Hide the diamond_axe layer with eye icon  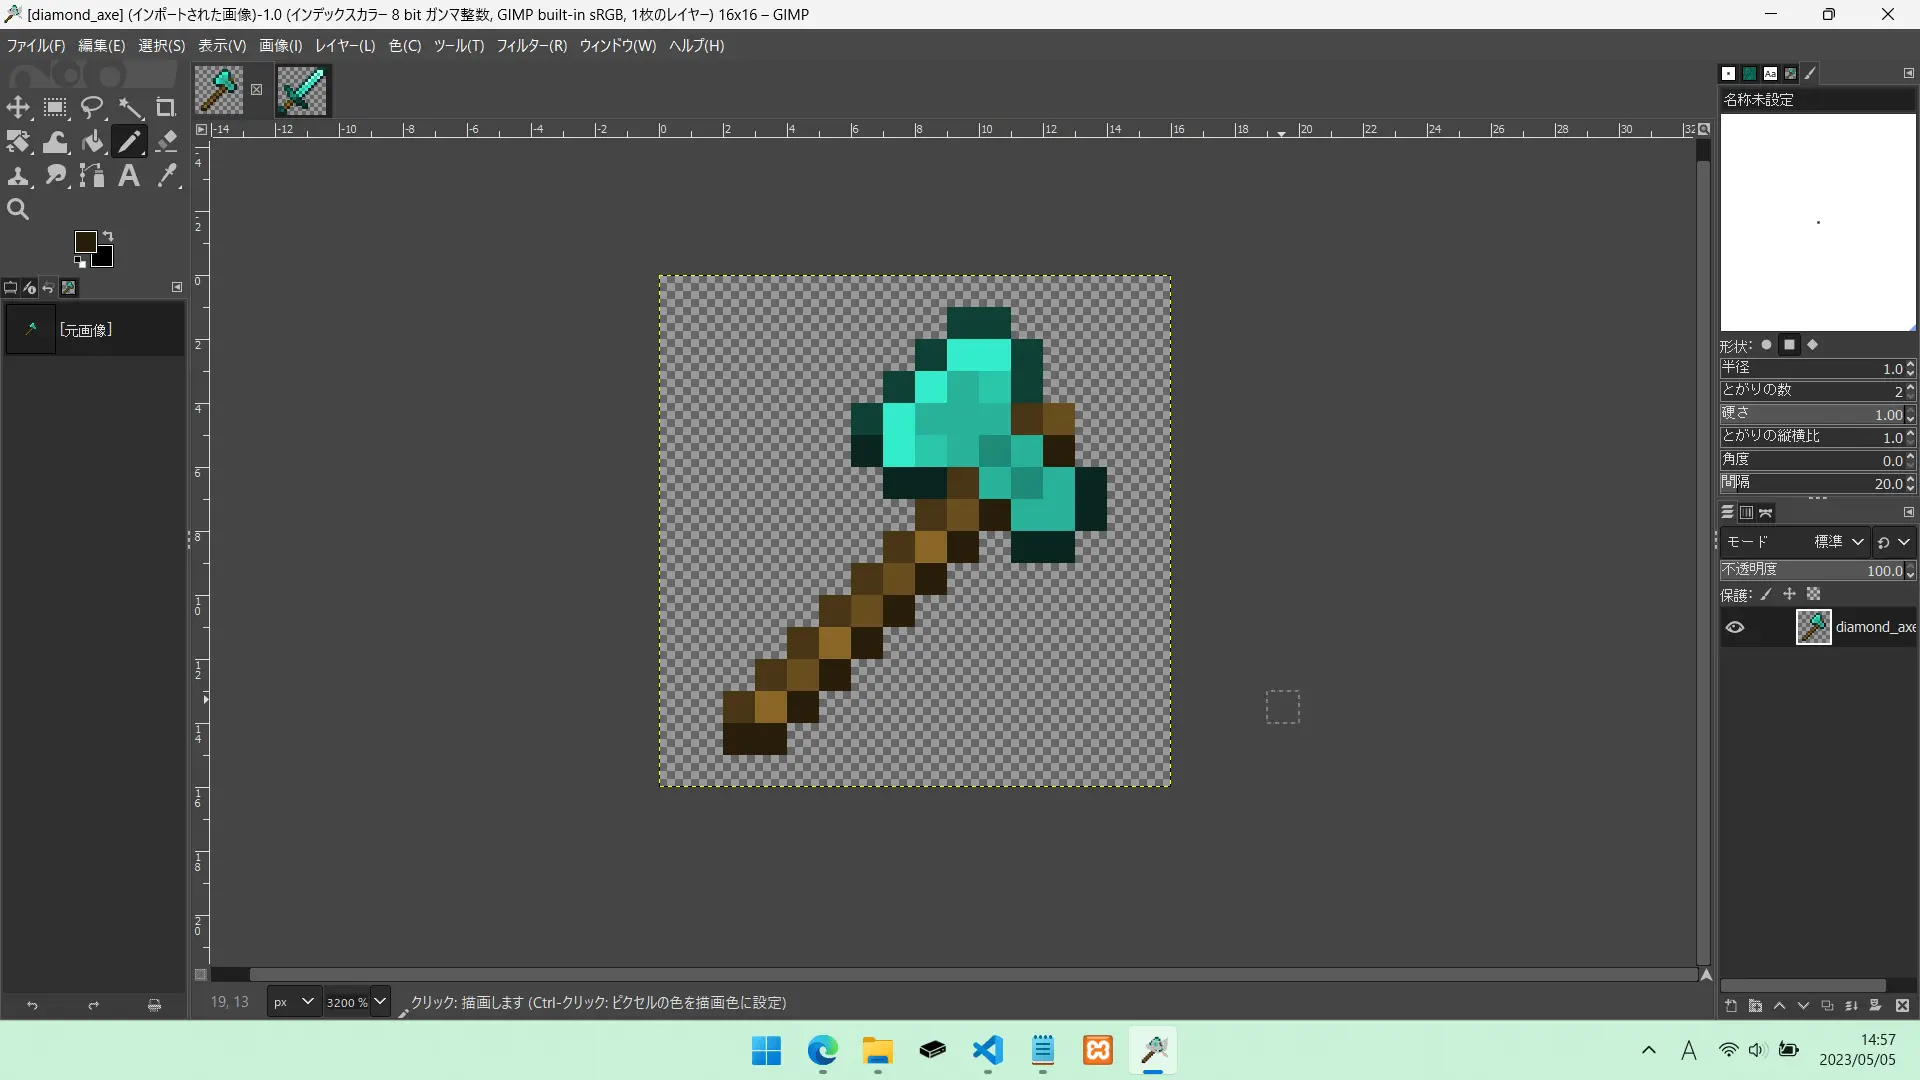[1735, 627]
